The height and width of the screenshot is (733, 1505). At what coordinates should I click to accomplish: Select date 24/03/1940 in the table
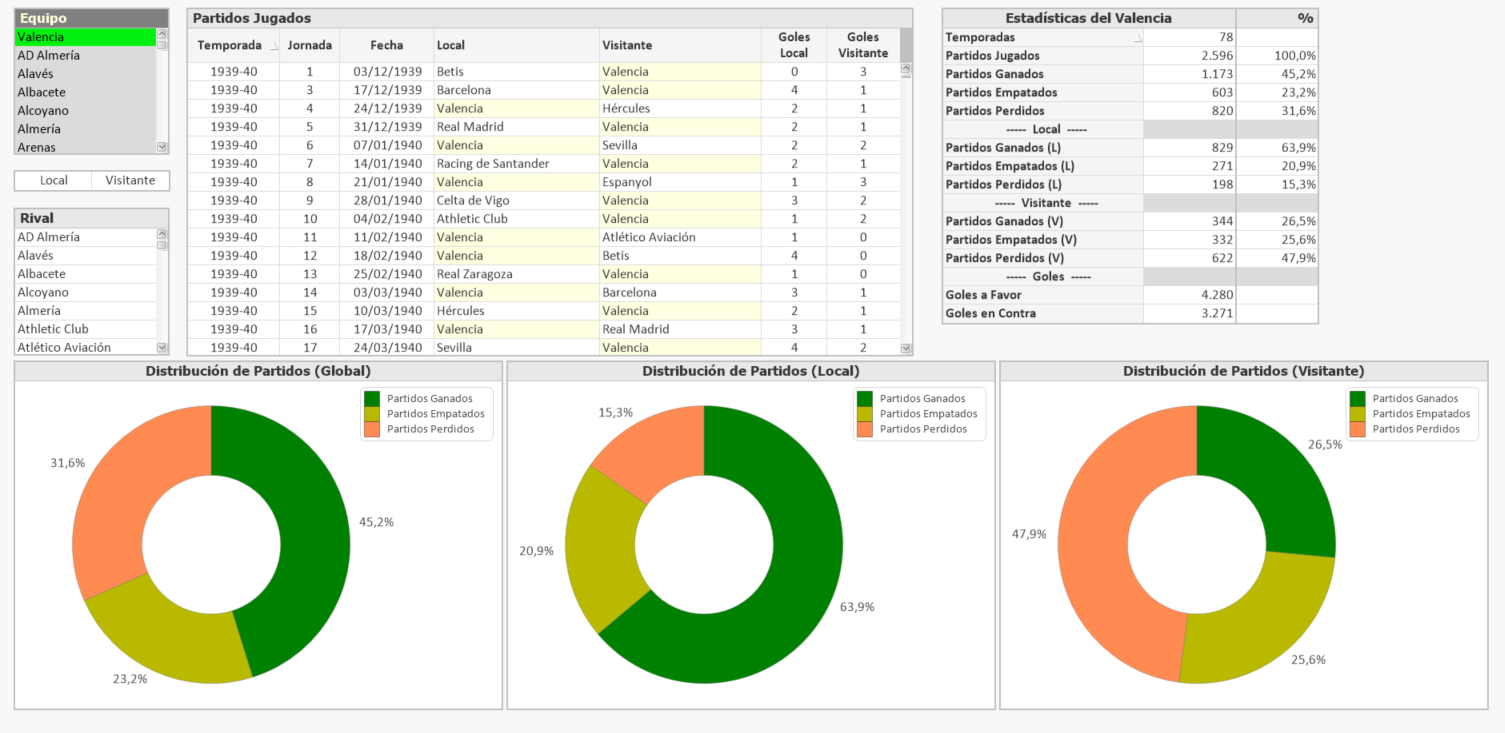tap(387, 348)
